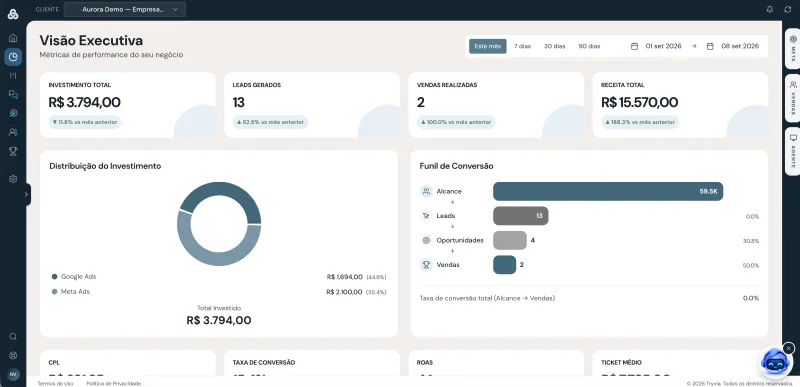This screenshot has width=800, height=387.
Task: Open the Meta side panel tab
Action: pos(793,49)
